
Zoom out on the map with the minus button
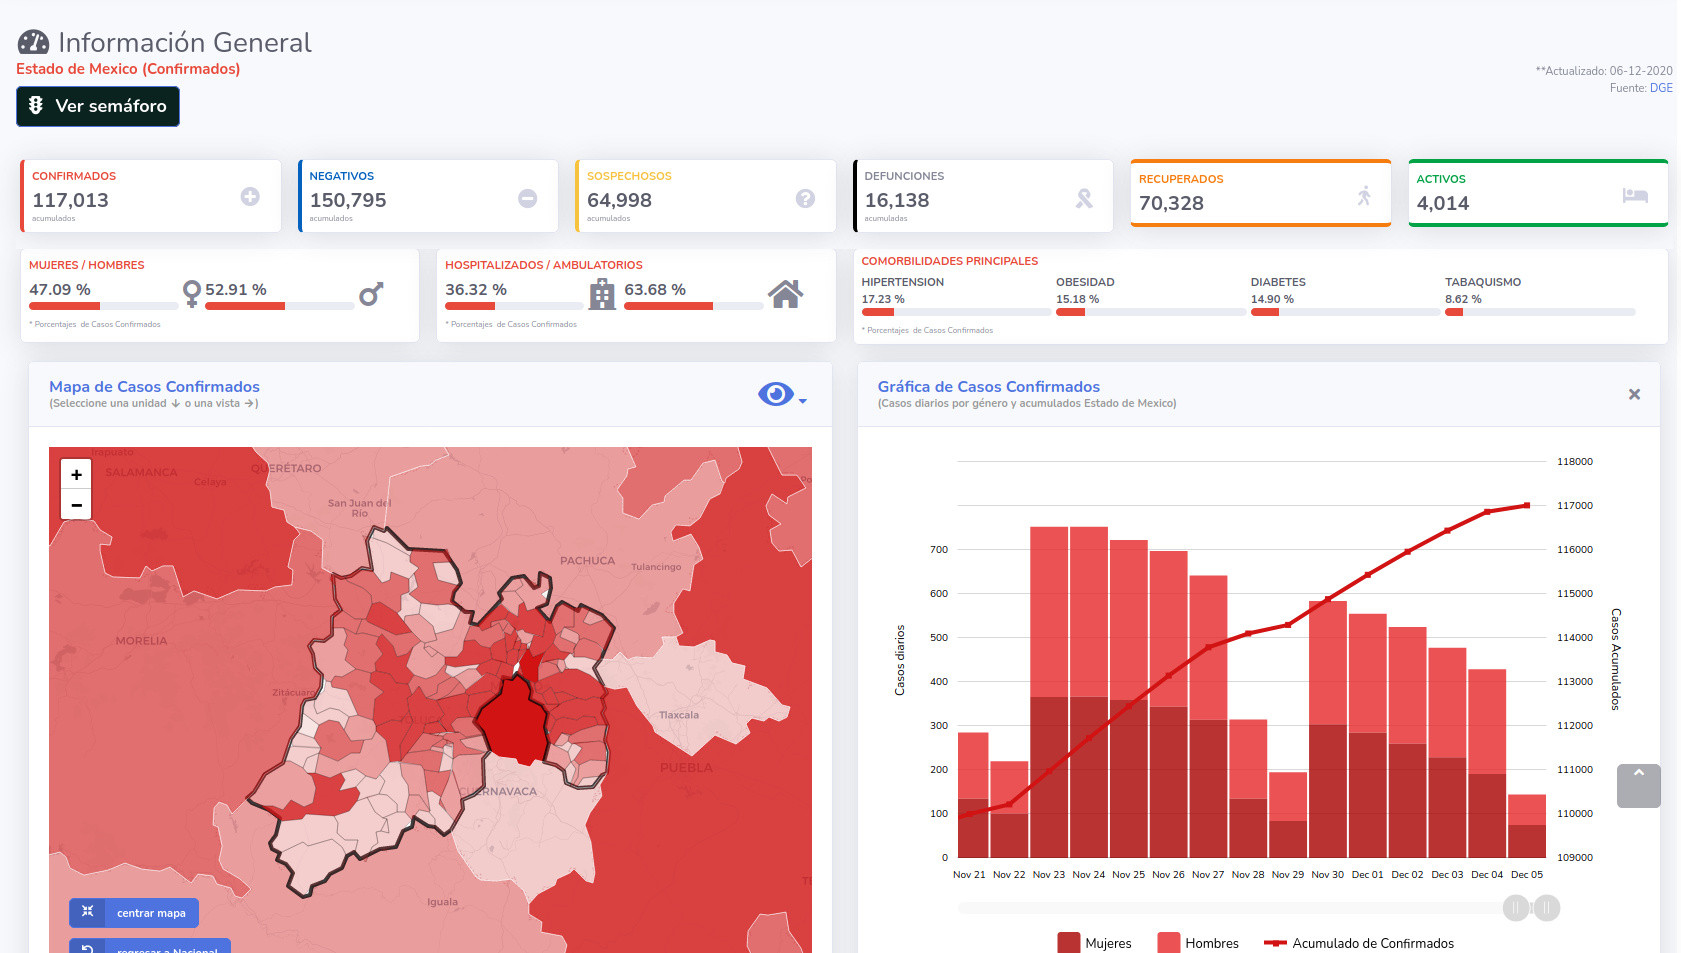point(76,505)
